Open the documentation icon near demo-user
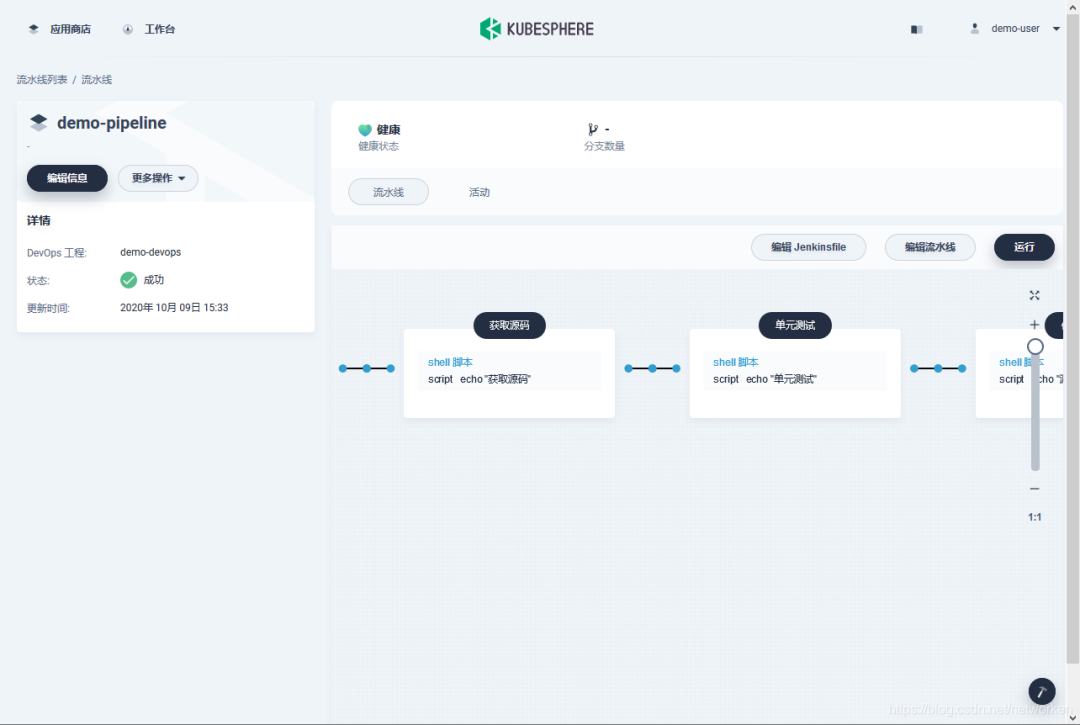 [916, 29]
